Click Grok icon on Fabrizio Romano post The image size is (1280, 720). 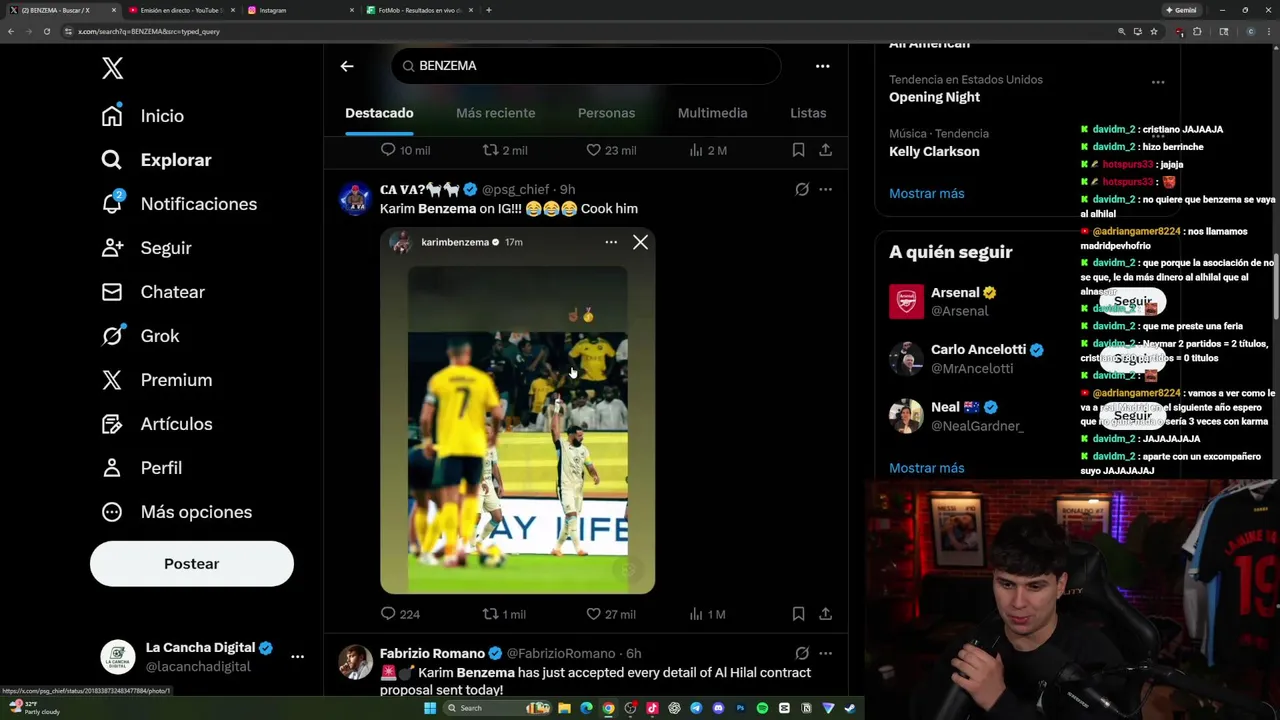click(x=802, y=653)
